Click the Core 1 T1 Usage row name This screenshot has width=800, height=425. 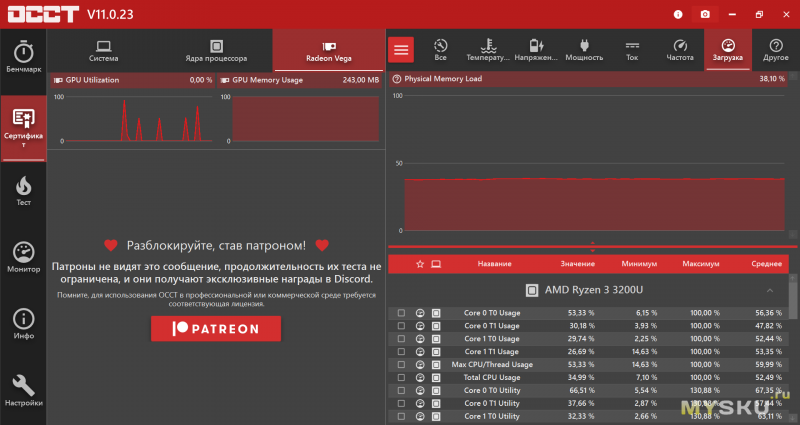(x=491, y=352)
